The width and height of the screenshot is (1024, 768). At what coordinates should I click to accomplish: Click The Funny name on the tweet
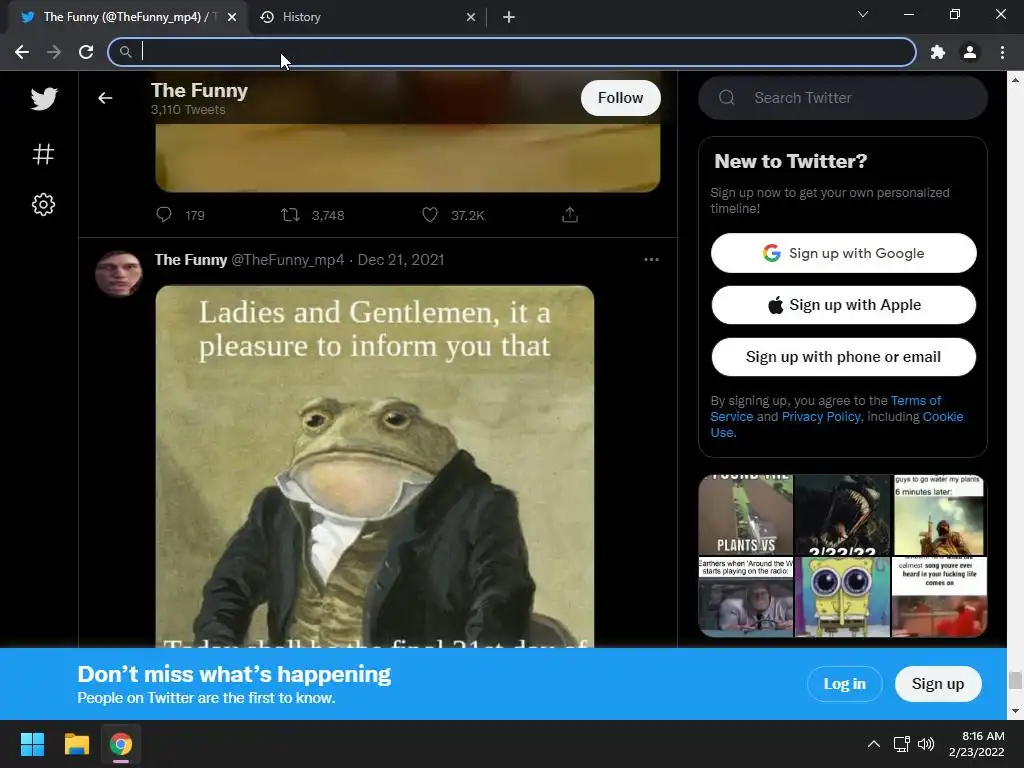pyautogui.click(x=191, y=260)
